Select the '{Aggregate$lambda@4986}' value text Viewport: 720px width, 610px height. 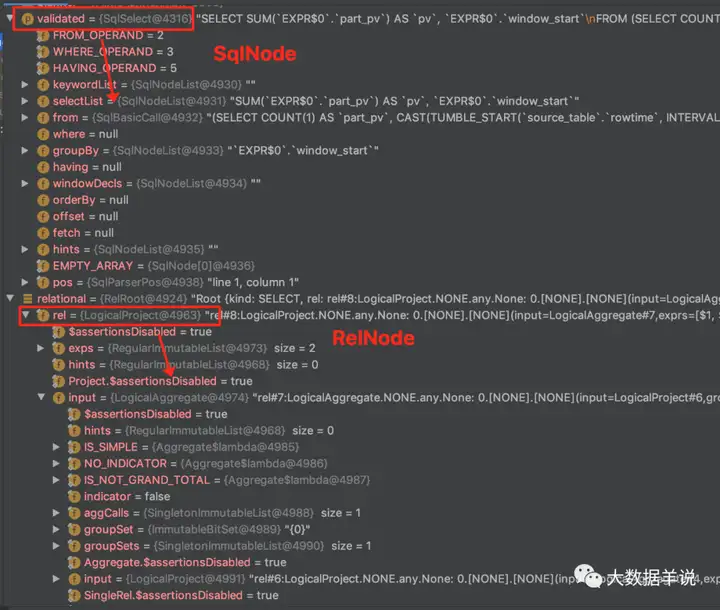[254, 463]
